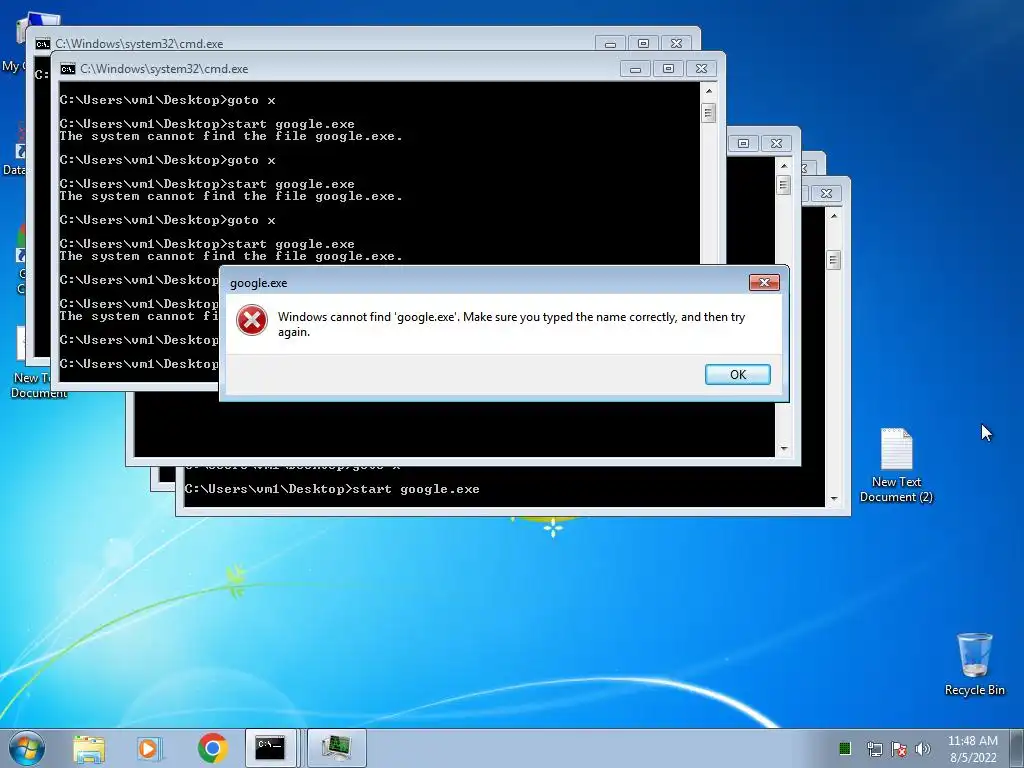This screenshot has height=768, width=1024.
Task: Click the first 'goto x' line in front cmd
Action: 167,100
